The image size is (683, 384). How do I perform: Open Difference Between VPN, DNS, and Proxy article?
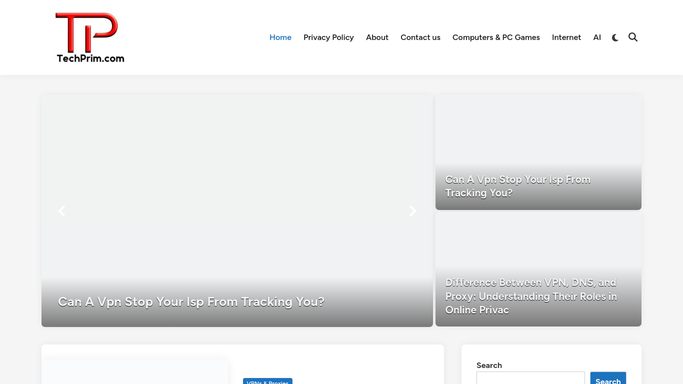(531, 296)
